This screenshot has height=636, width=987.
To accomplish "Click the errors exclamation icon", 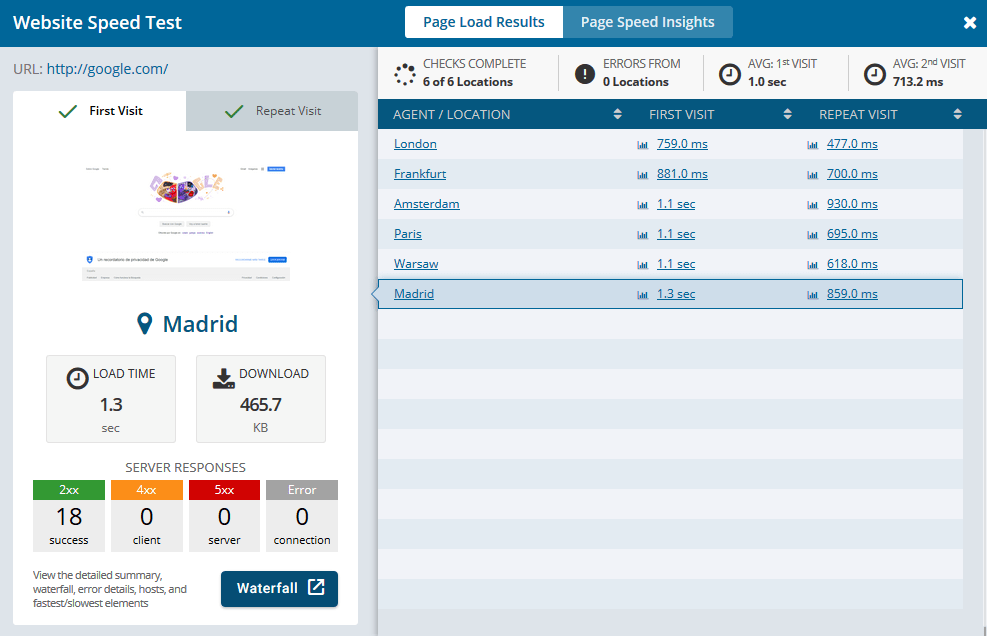I will pyautogui.click(x=585, y=74).
